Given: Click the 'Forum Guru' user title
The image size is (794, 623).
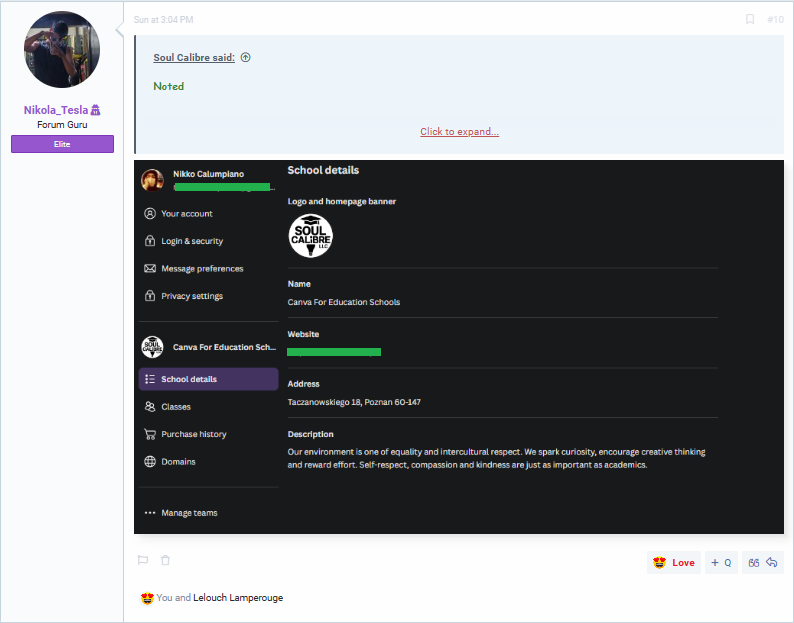Looking at the screenshot, I should coord(62,125).
